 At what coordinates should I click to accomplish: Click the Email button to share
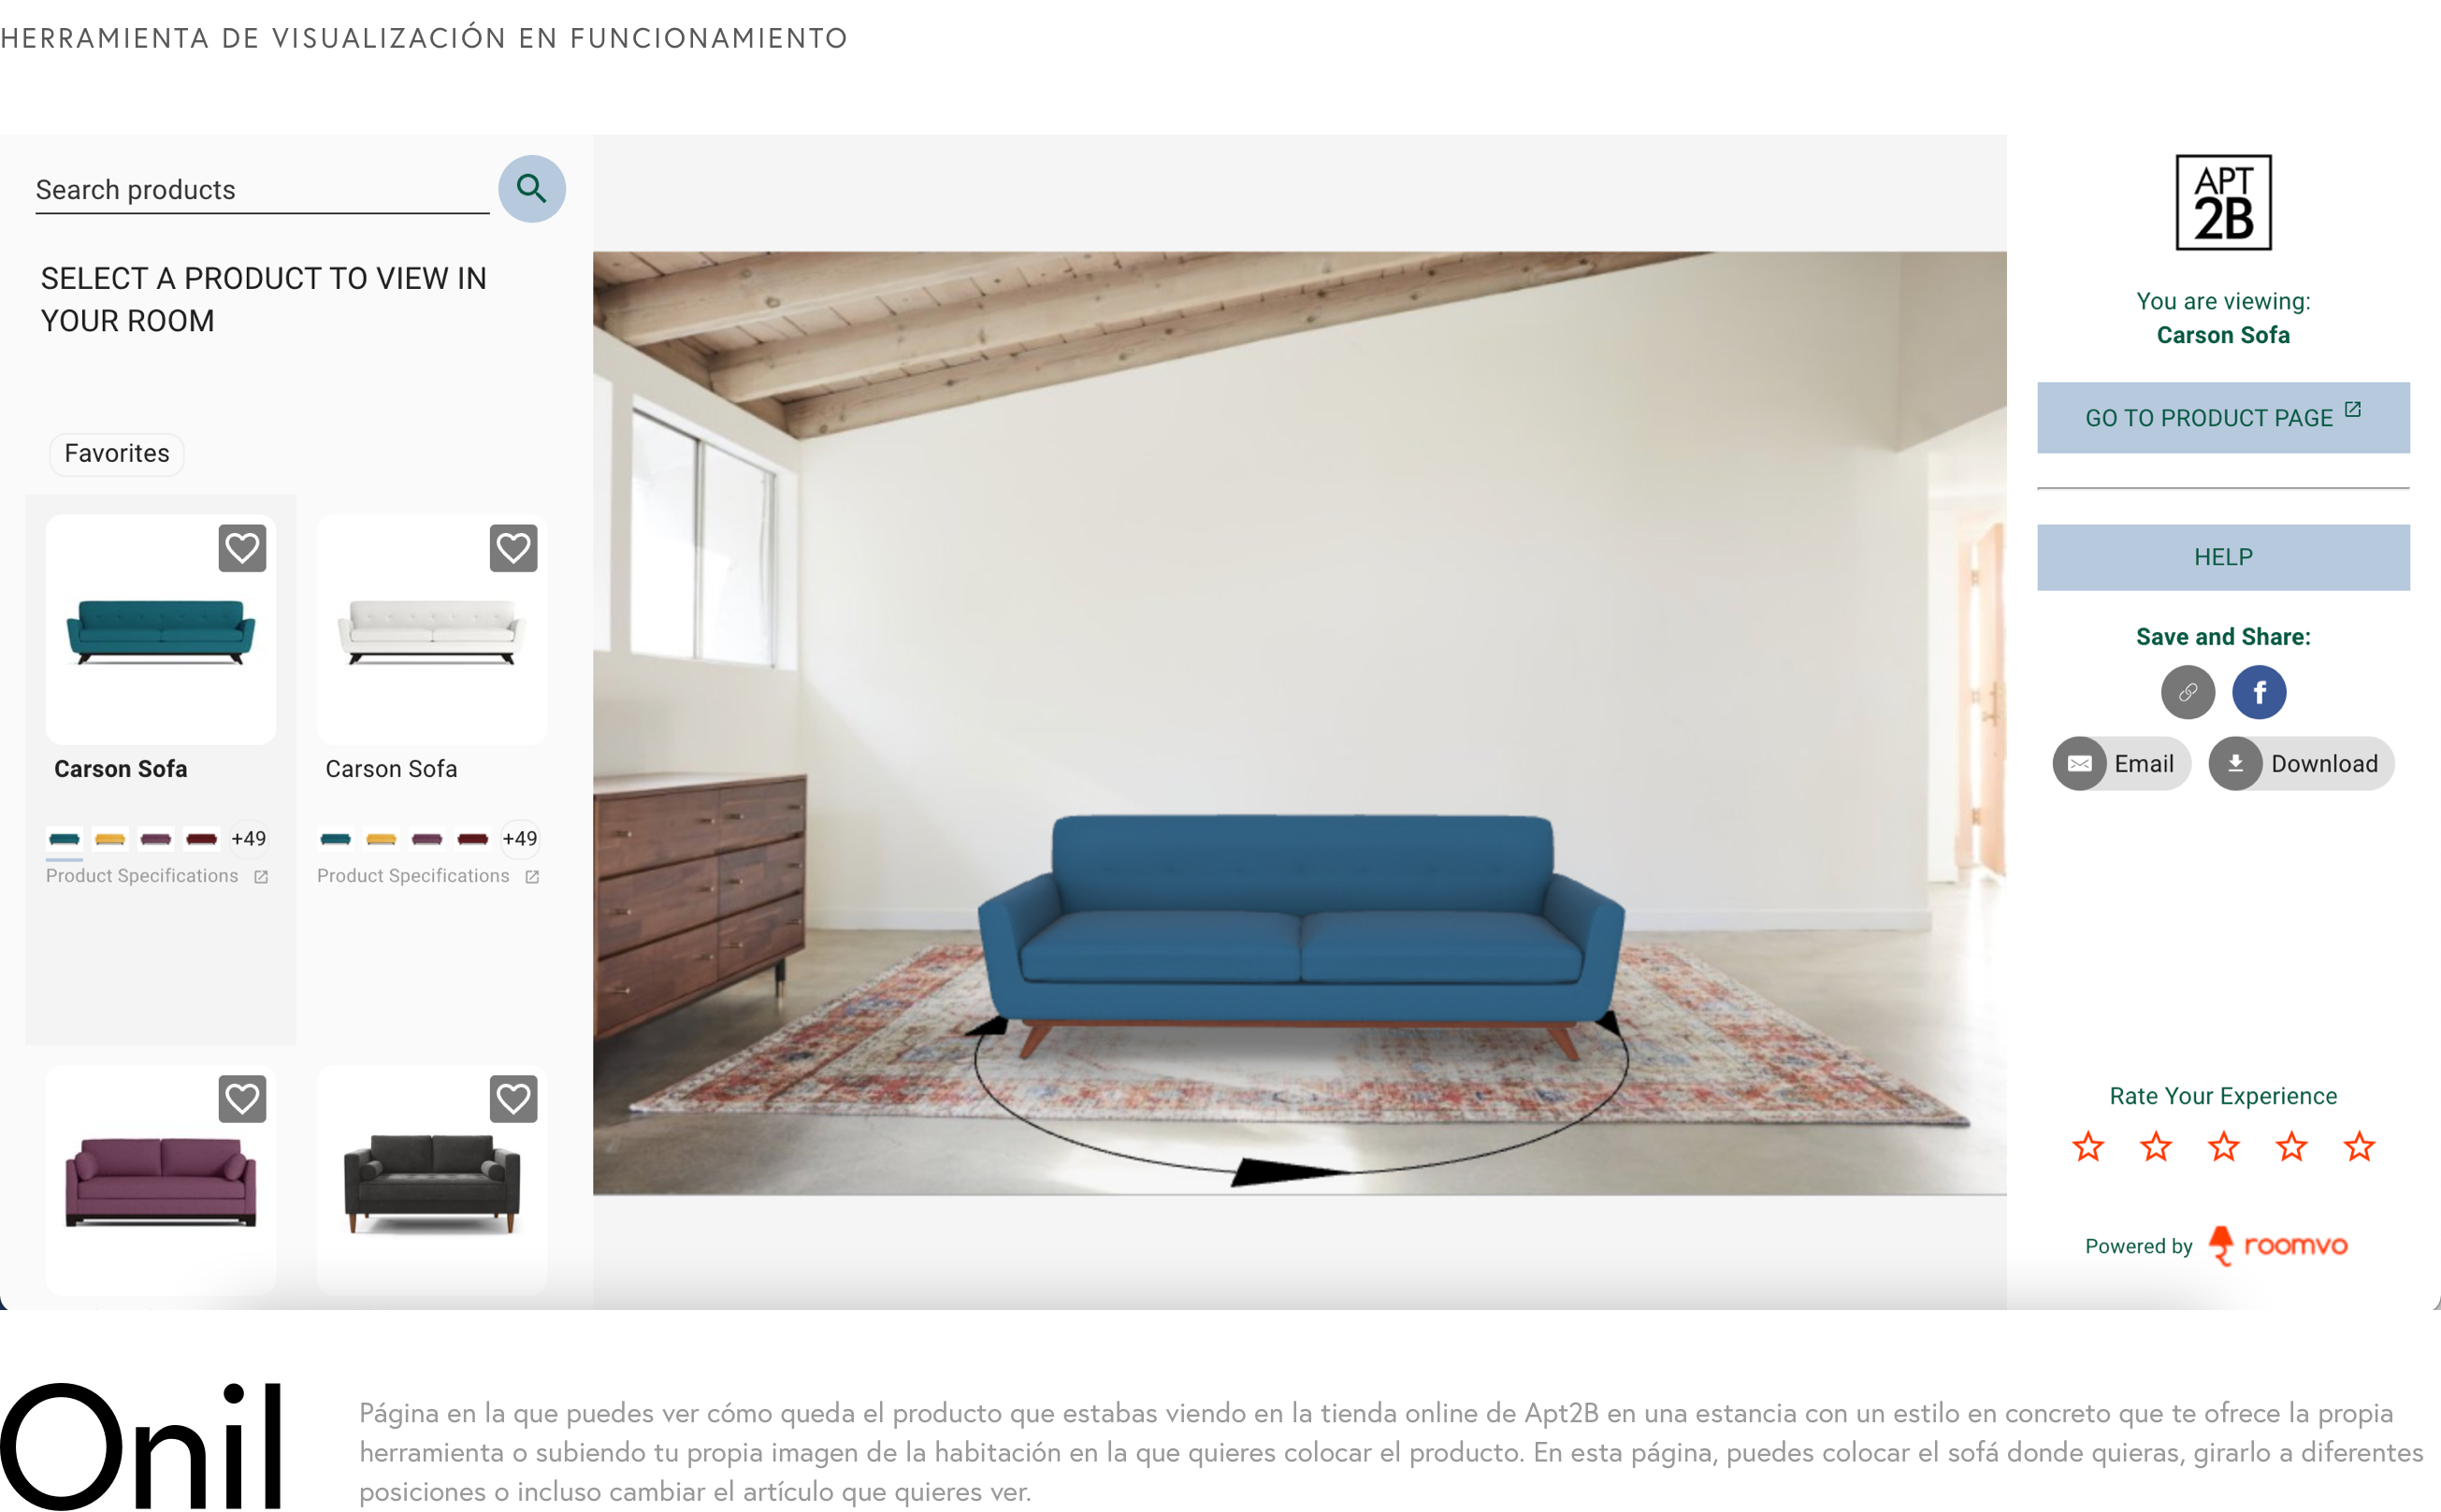(2120, 764)
